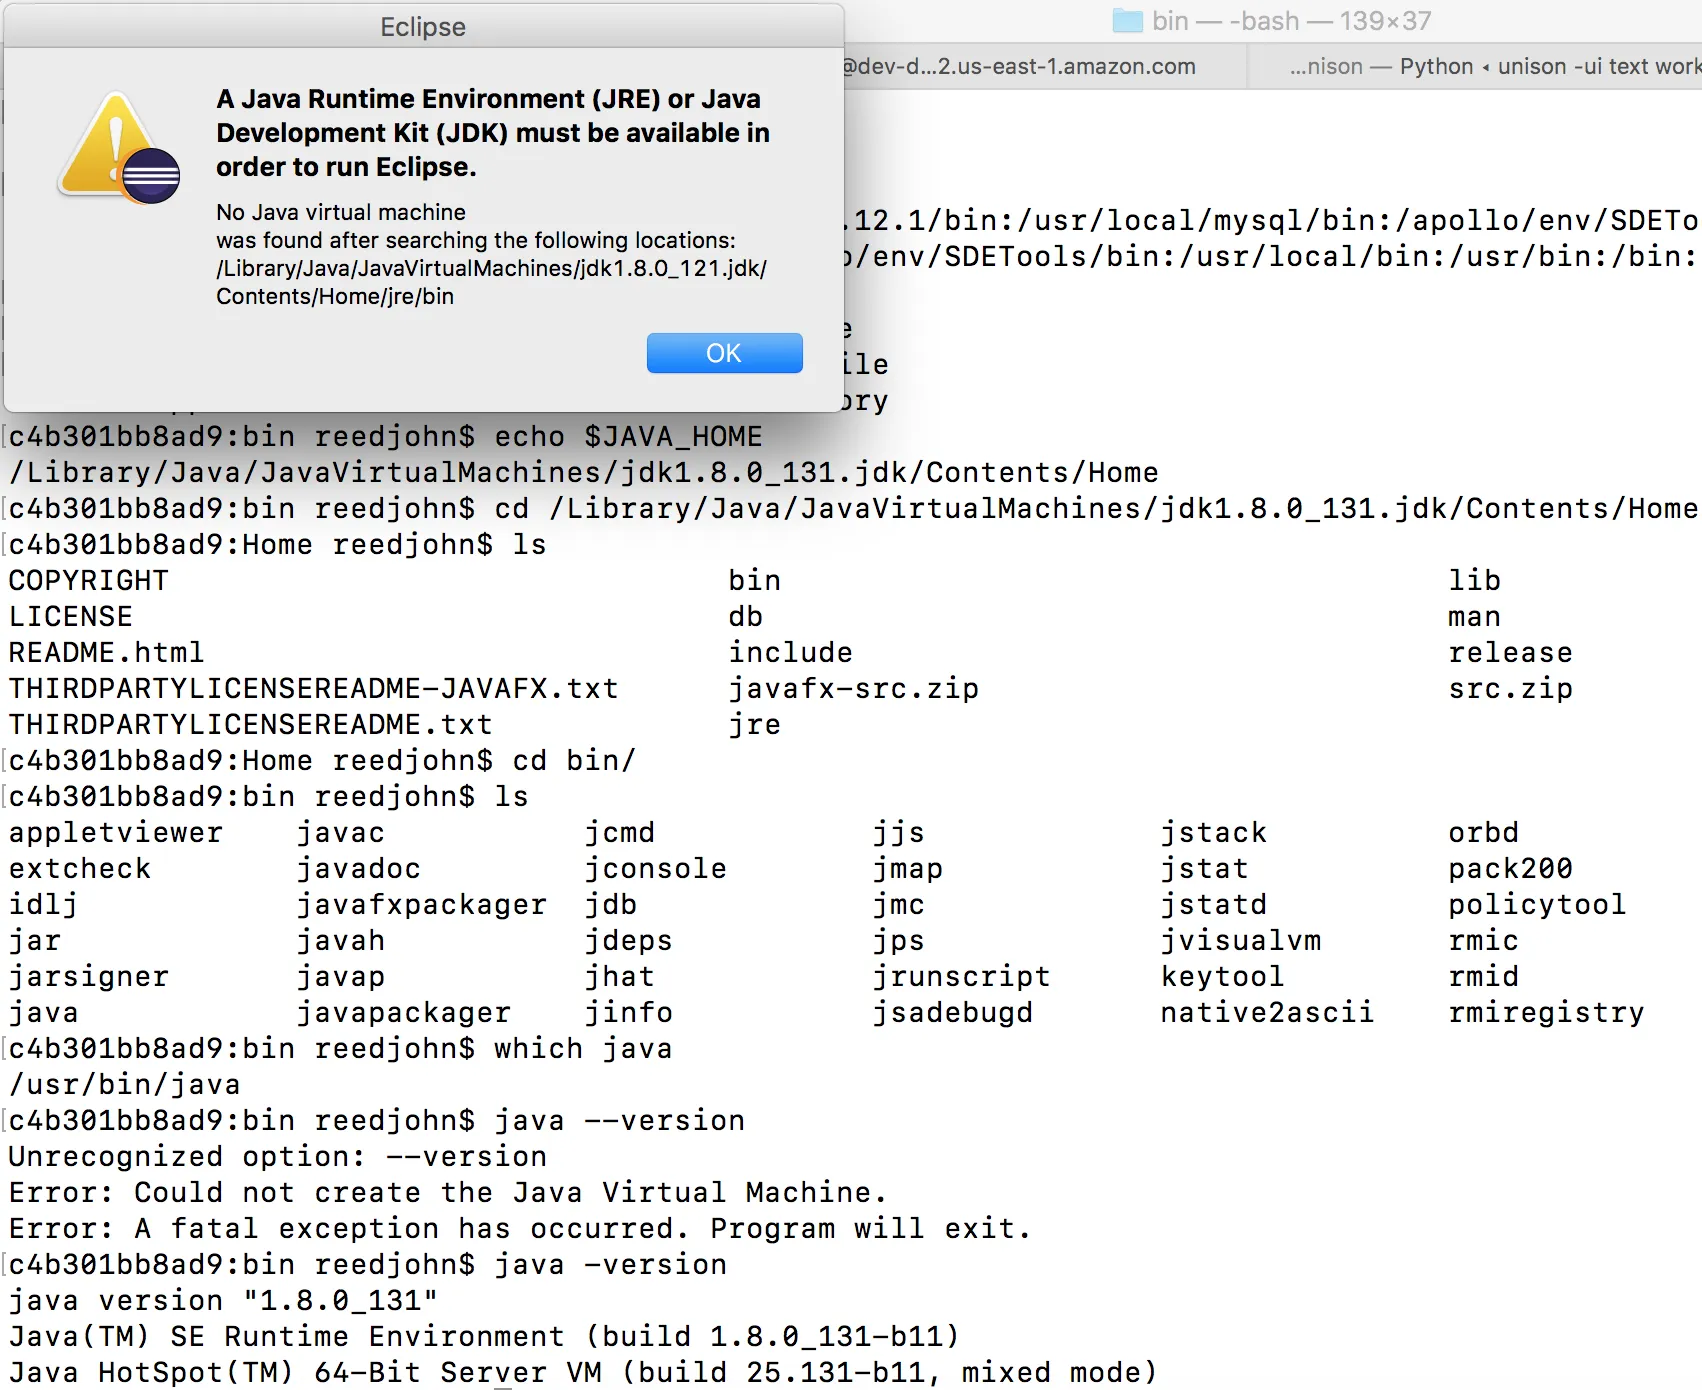Screen dimensions: 1702x1390
Task: Click jconsole in the bin listing
Action: click(x=656, y=869)
